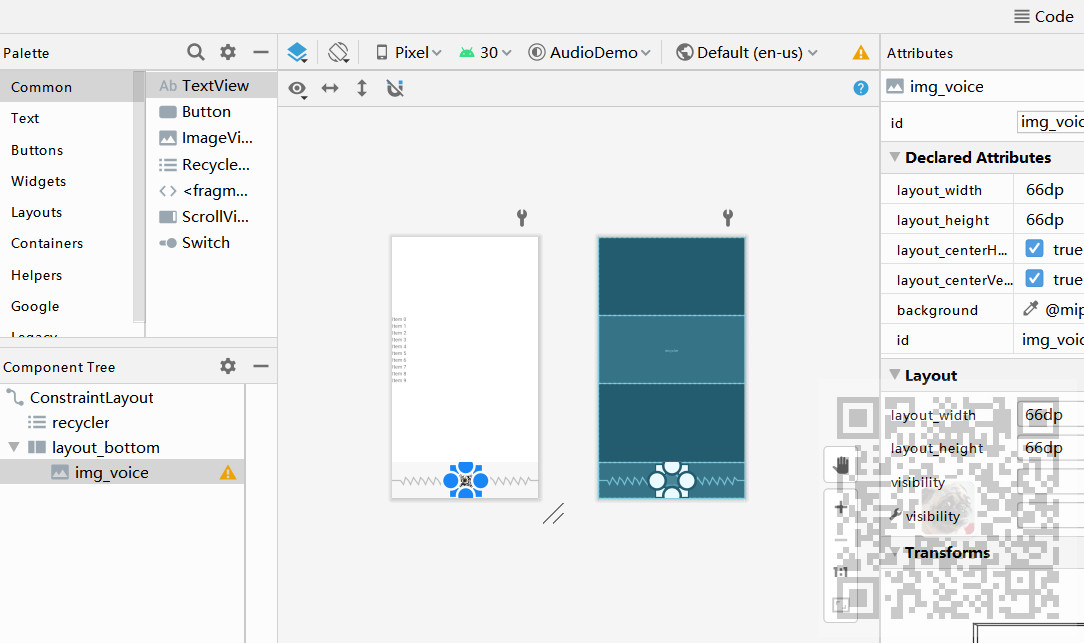Image resolution: width=1084 pixels, height=643 pixels.
Task: Open the layout warnings indicator
Action: 861,53
